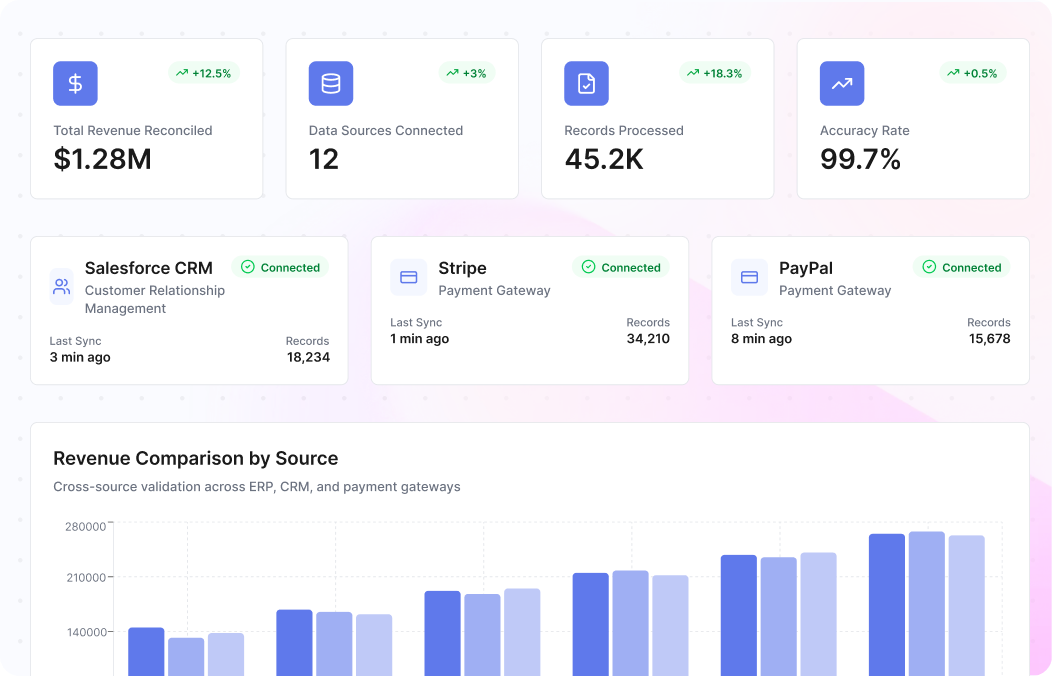Click the Cross-source validation subtitle
Image resolution: width=1052 pixels, height=676 pixels.
[x=257, y=487]
